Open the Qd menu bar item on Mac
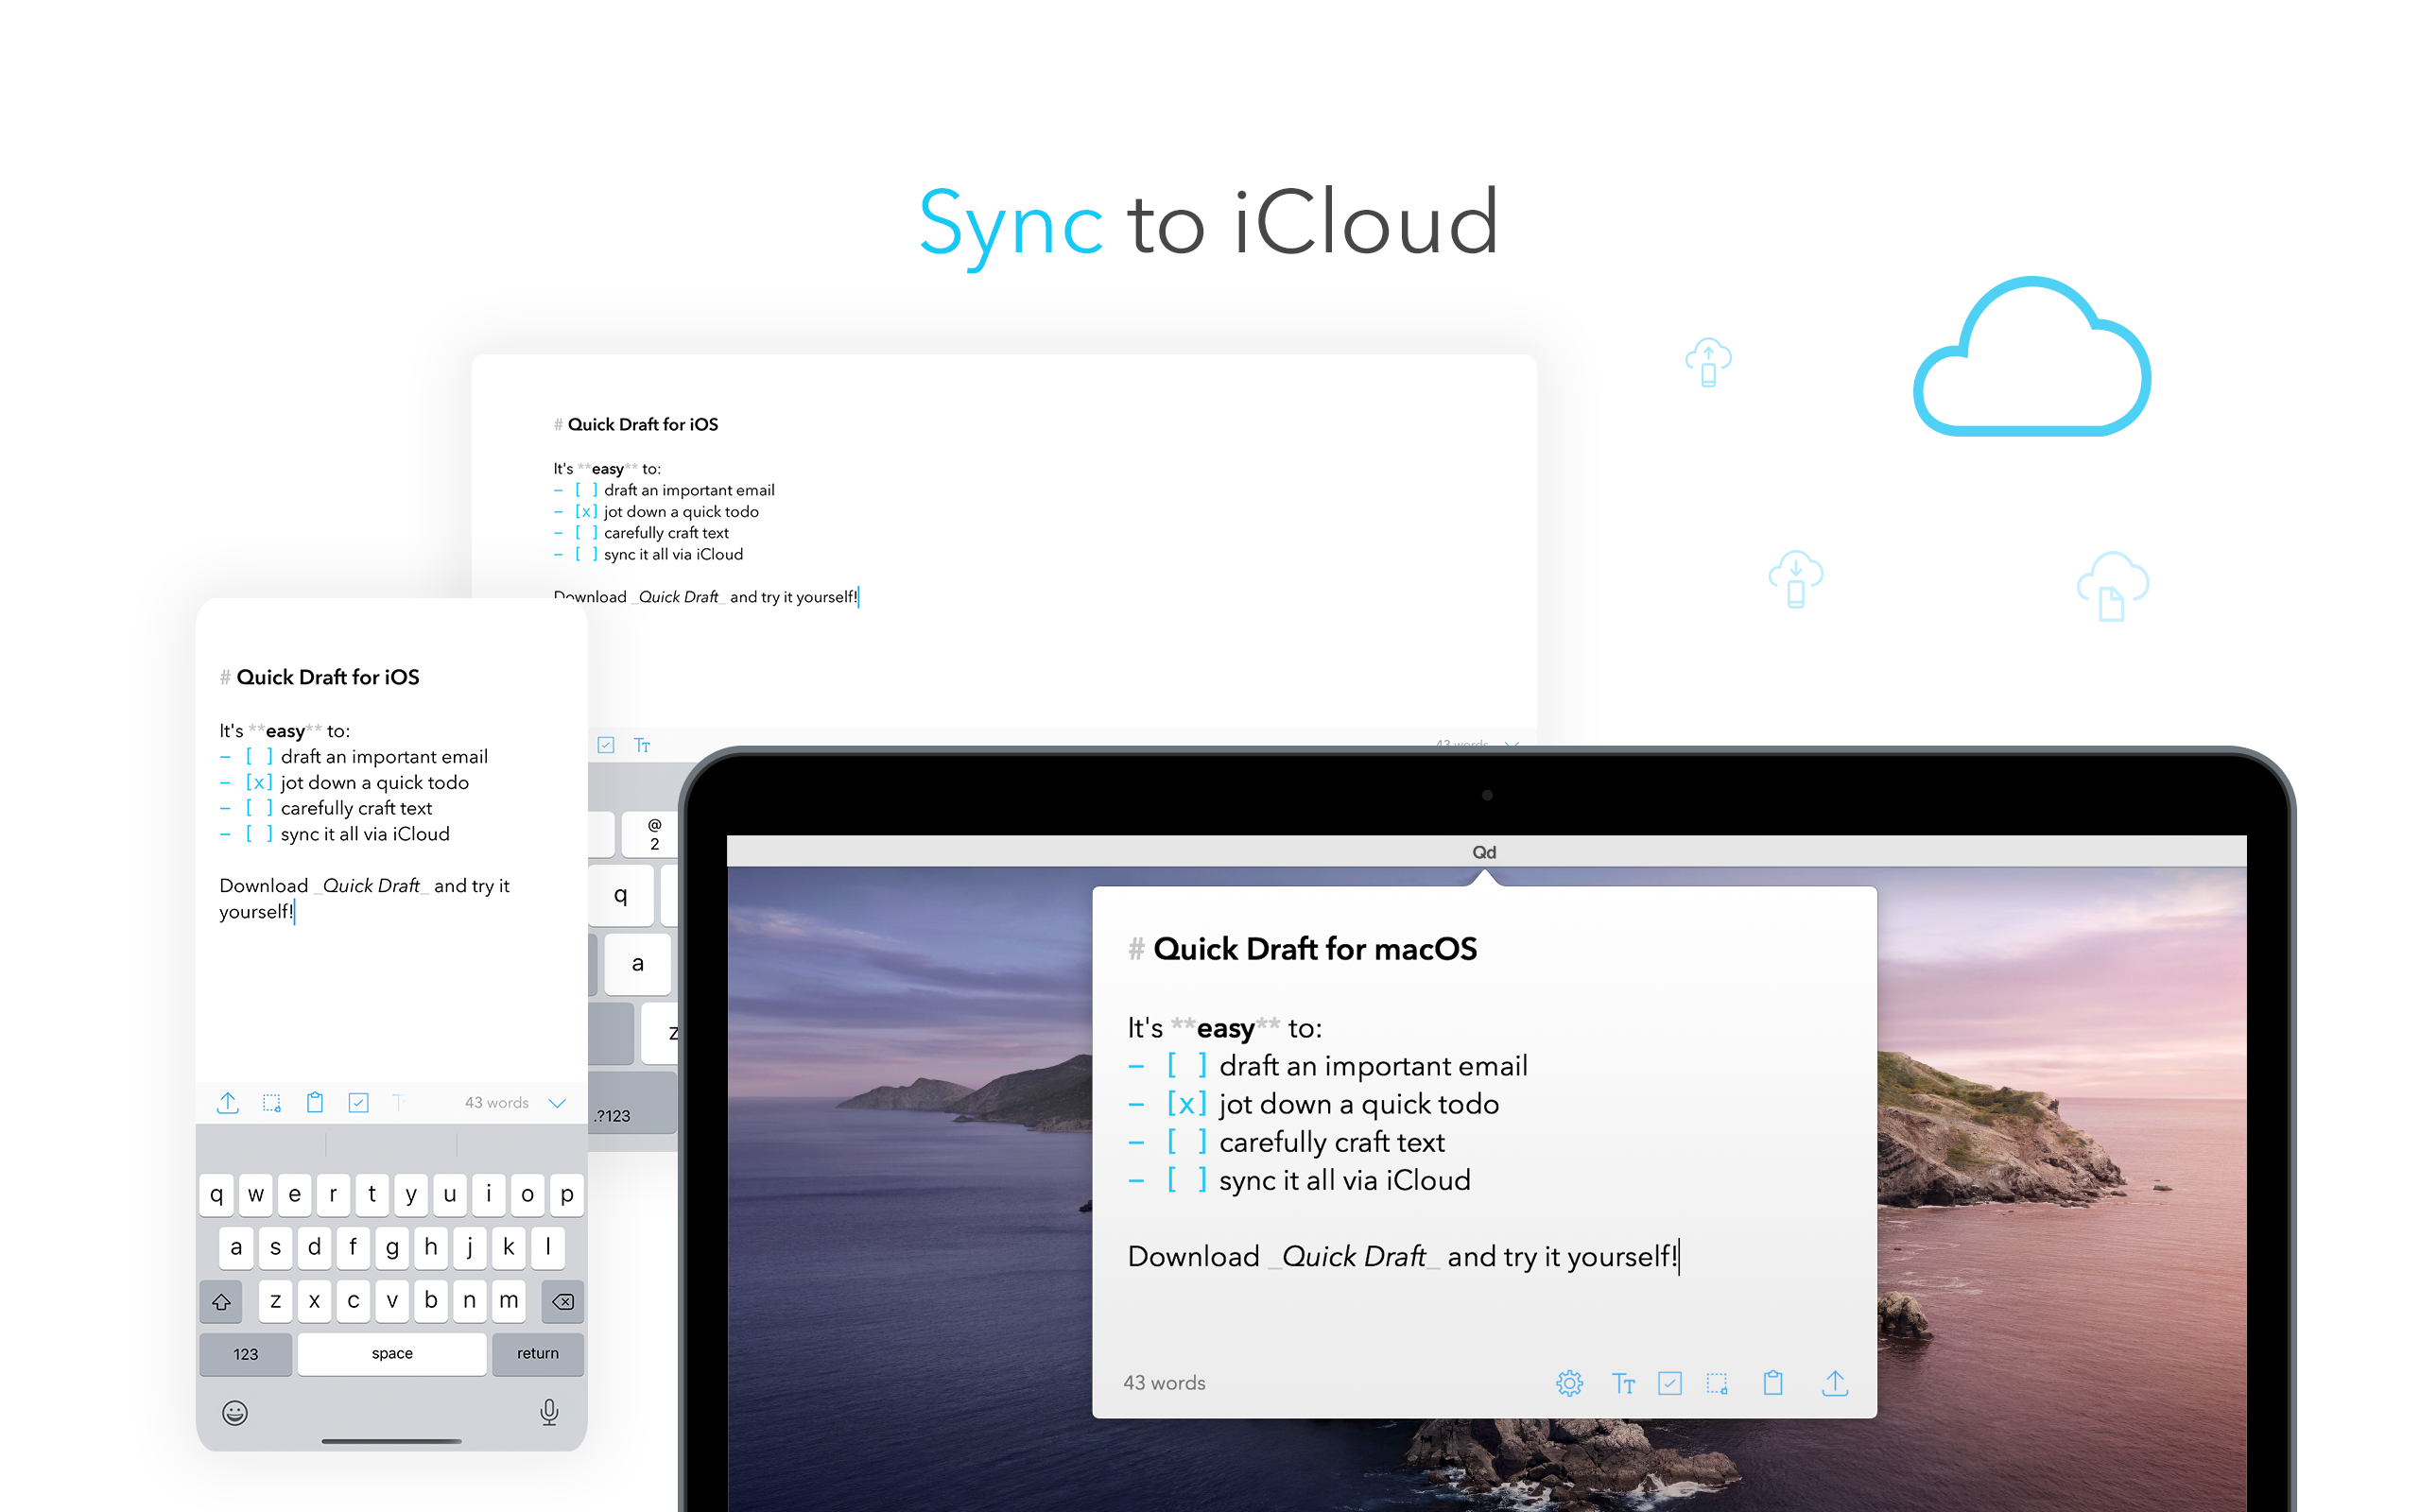The width and height of the screenshot is (2420, 1512). point(1484,852)
